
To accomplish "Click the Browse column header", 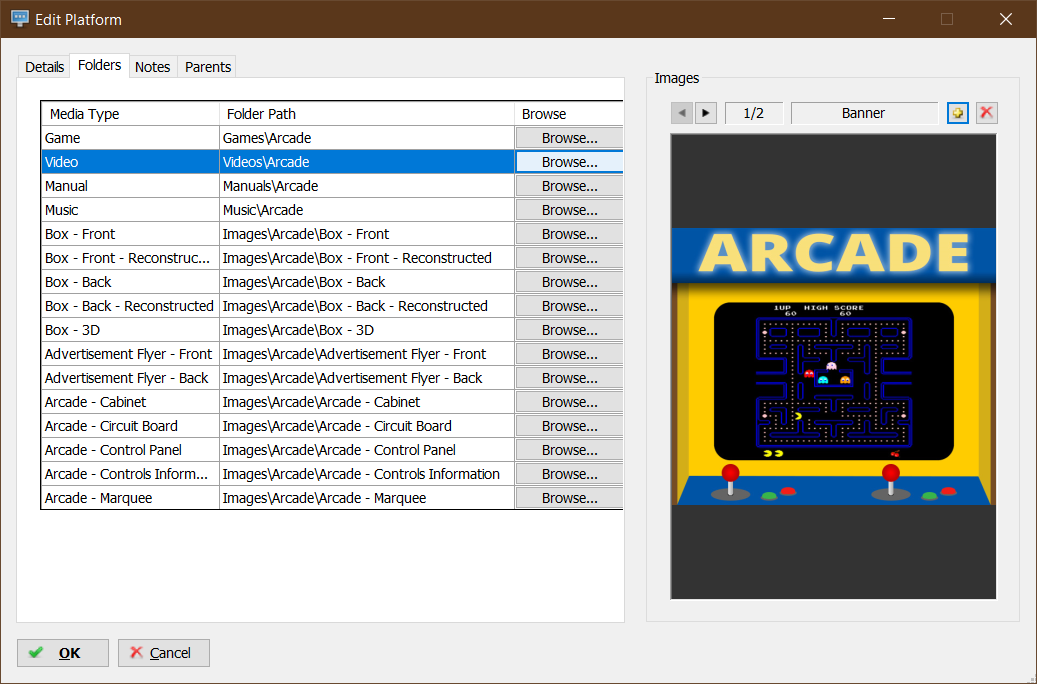I will [569, 114].
